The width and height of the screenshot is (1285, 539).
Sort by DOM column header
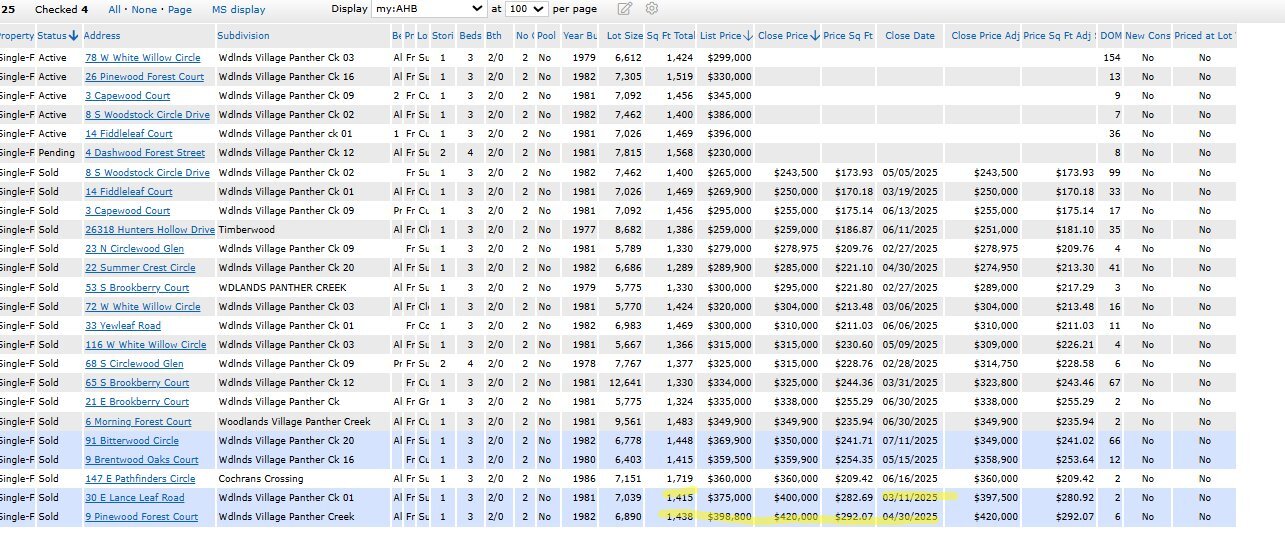pyautogui.click(x=1110, y=35)
